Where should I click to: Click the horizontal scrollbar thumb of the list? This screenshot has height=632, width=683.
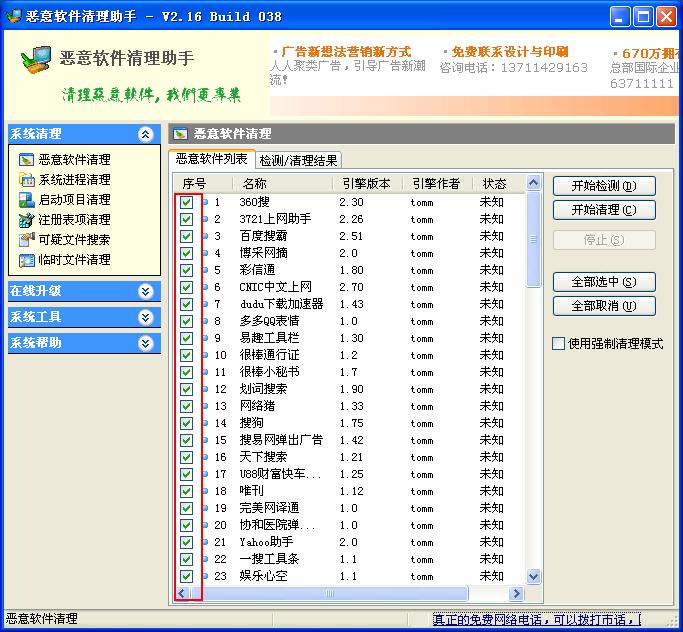[330, 593]
